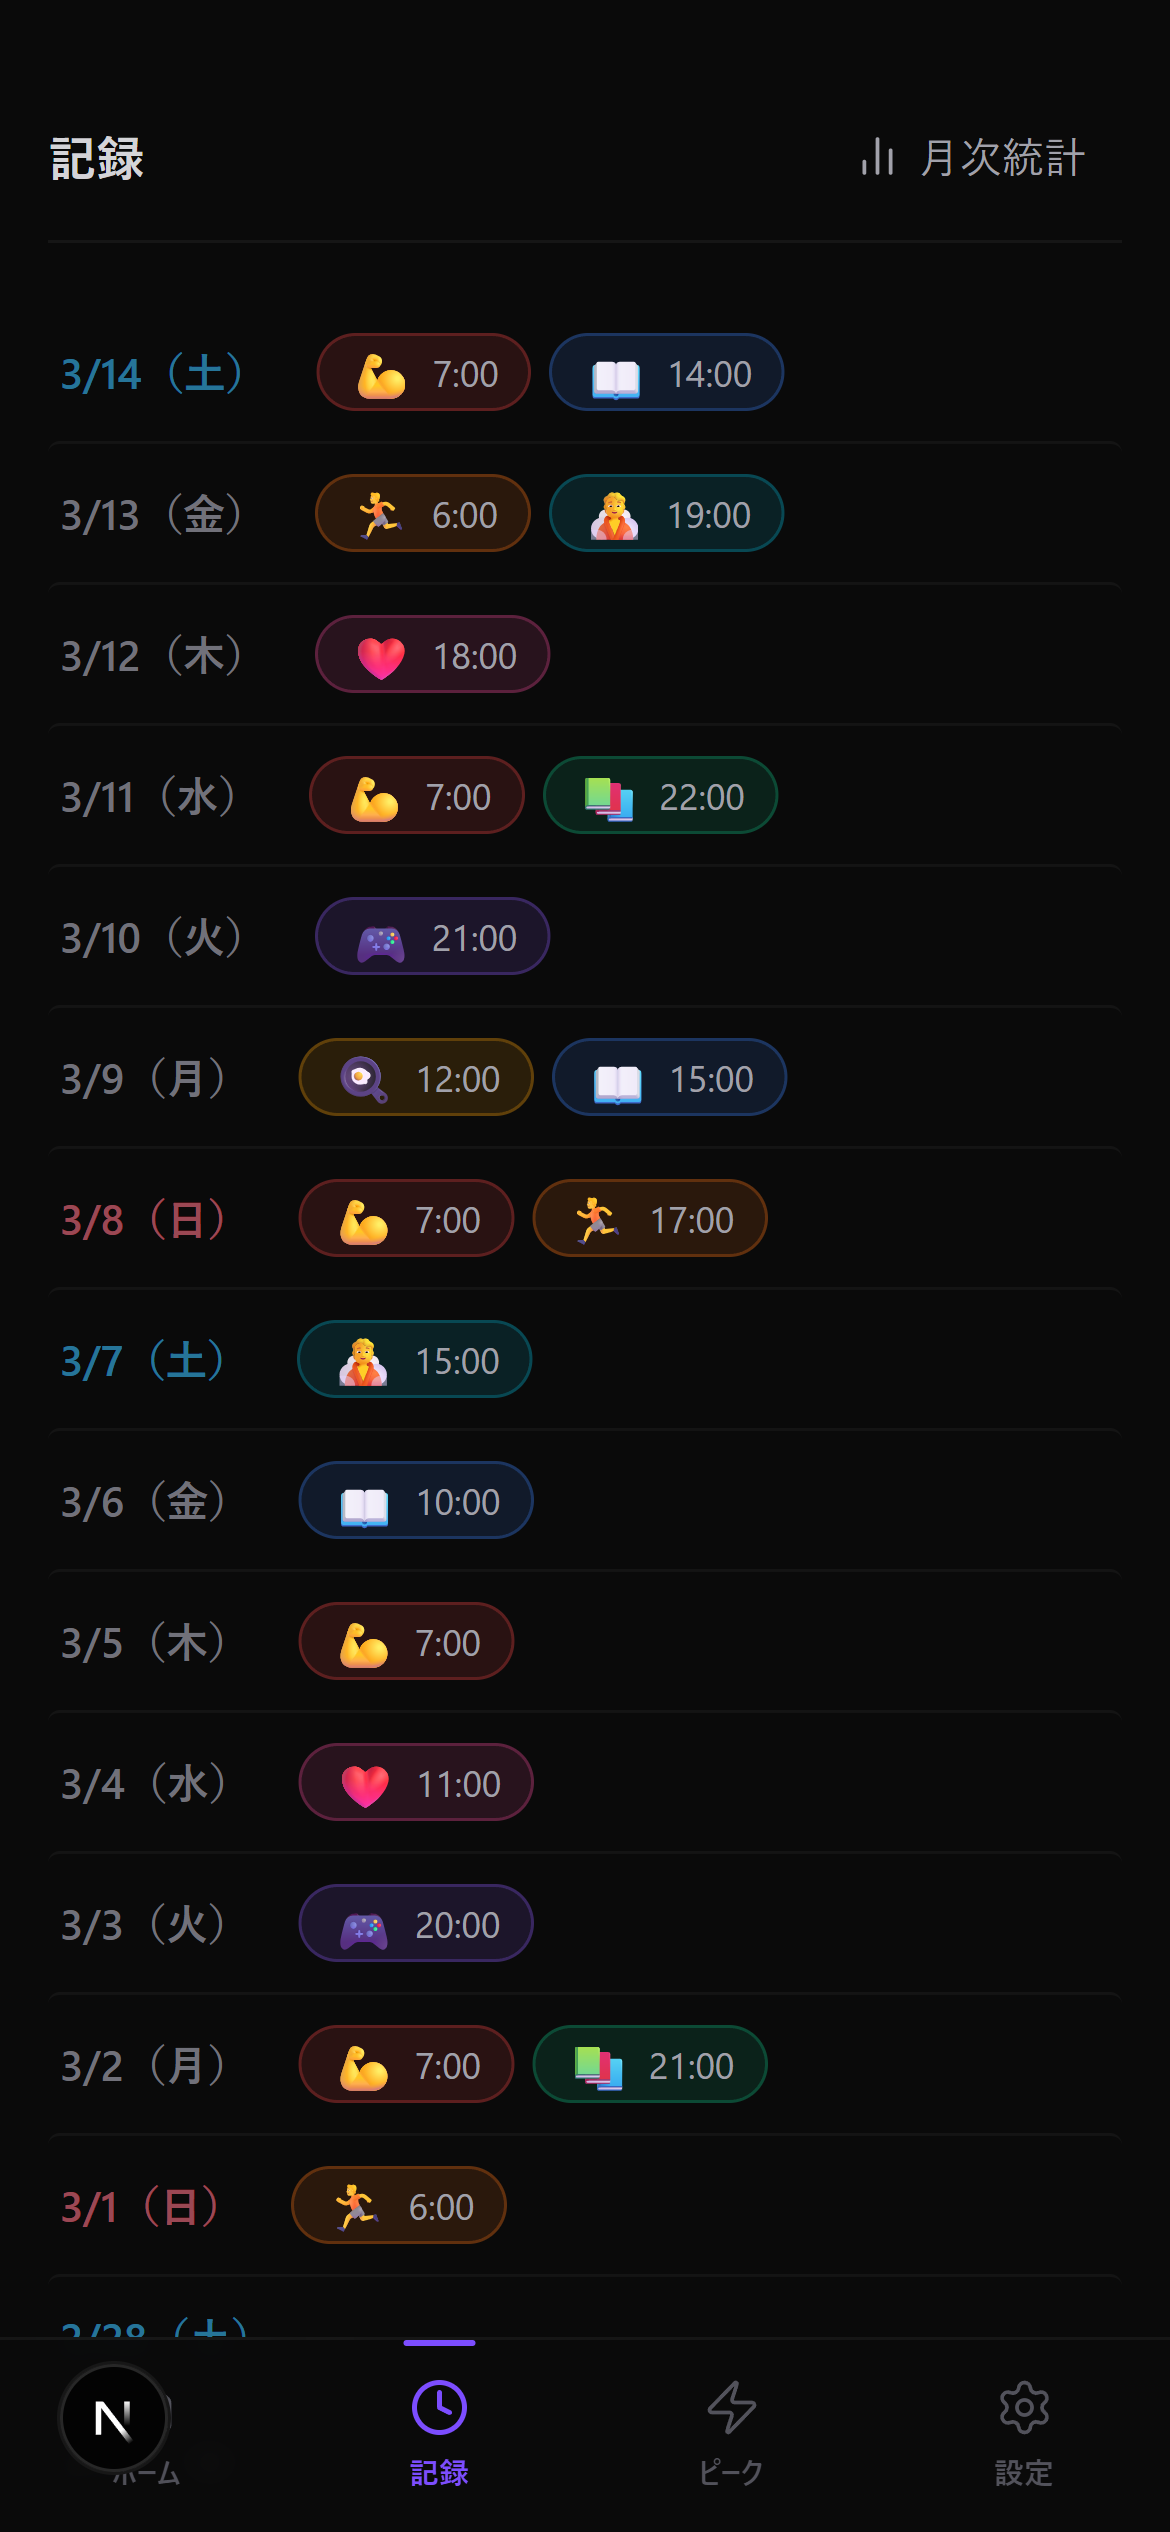Screen dimensions: 1170x2532
Task: Click the Next.js N logo badge
Action: [114, 2418]
